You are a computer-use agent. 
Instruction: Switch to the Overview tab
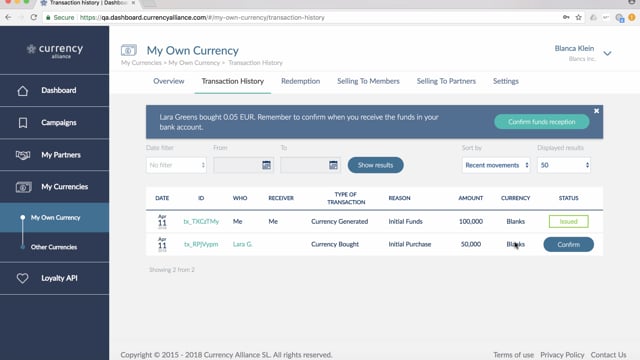pos(169,81)
